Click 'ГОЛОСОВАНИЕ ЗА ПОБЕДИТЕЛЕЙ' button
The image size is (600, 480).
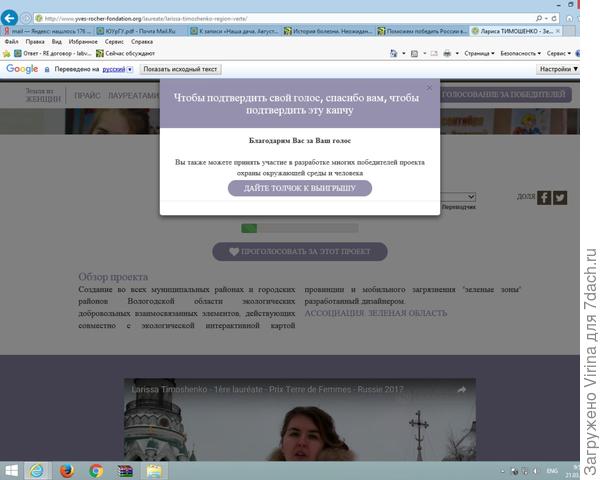[x=504, y=95]
